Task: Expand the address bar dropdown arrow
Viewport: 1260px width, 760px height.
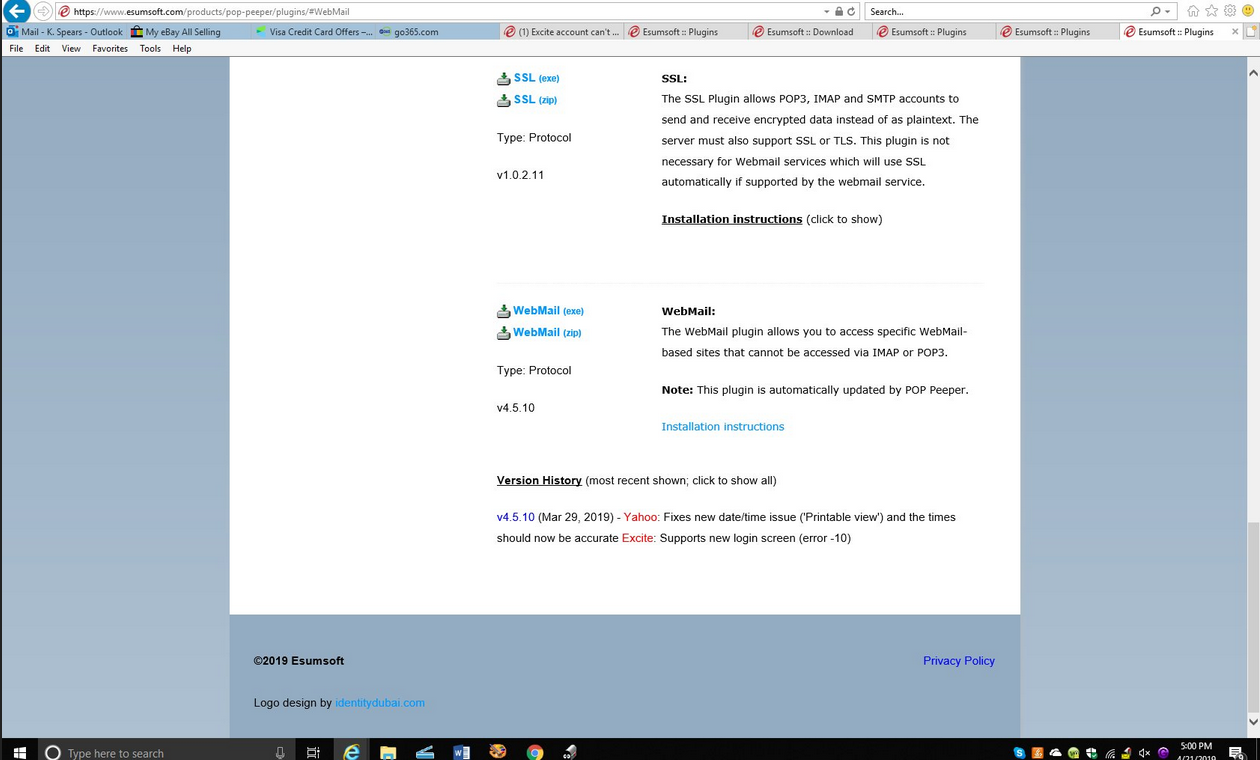Action: pos(827,11)
